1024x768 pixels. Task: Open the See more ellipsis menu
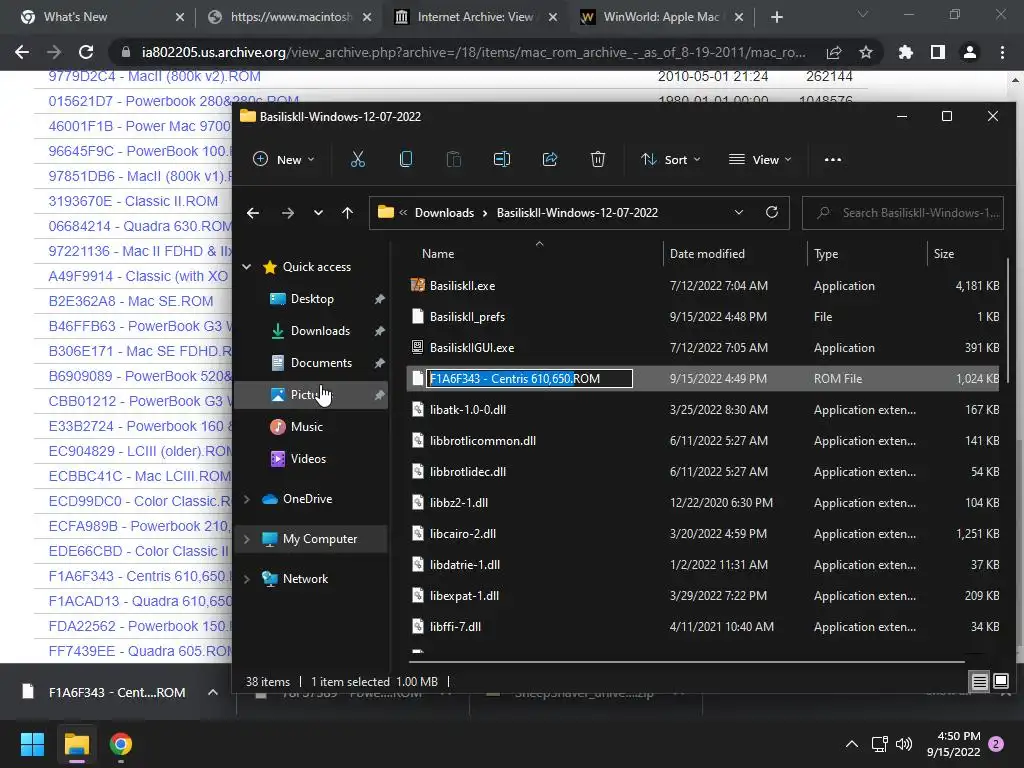tap(833, 159)
